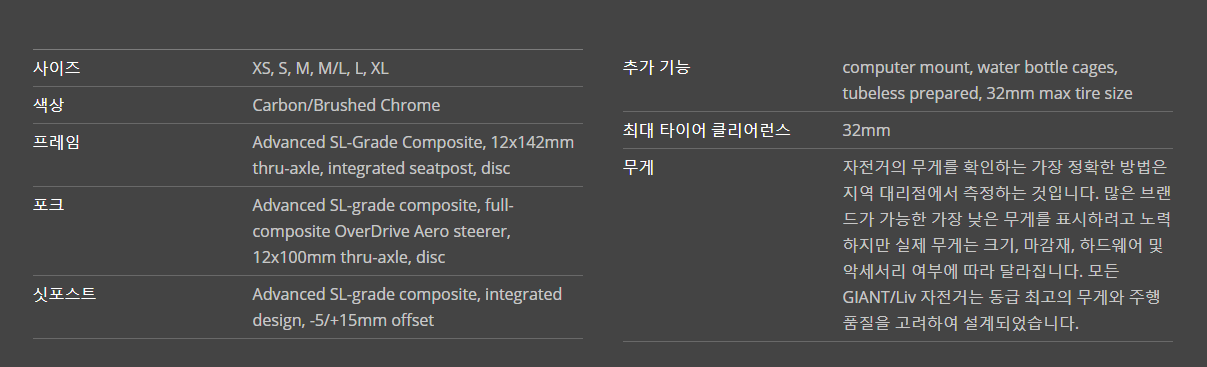Select the Korean weight disclaimer paragraph

click(1006, 245)
